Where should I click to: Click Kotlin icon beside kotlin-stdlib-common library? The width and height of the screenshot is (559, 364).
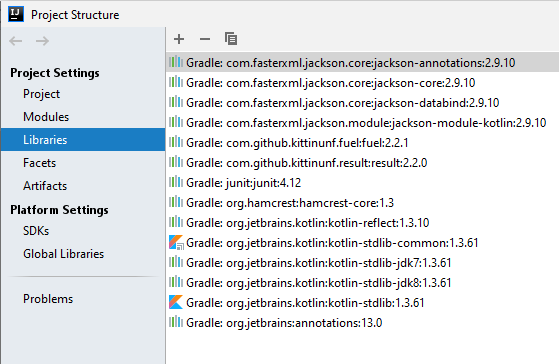click(x=176, y=242)
